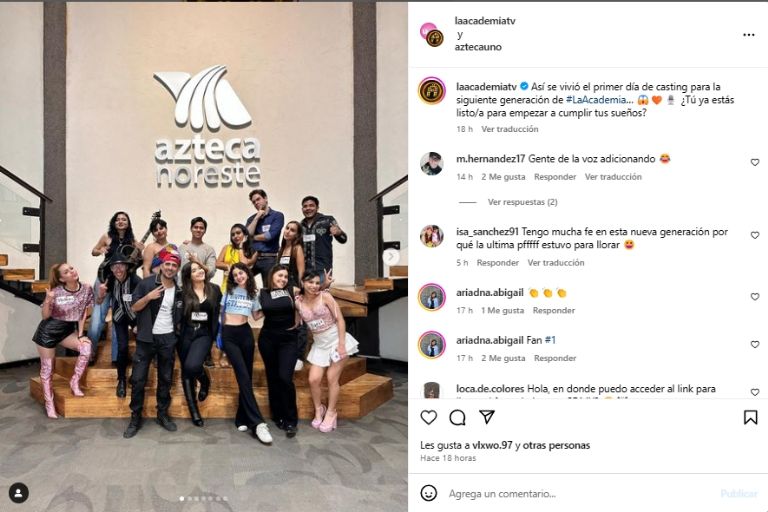Open the aztecauno profile link
The height and width of the screenshot is (512, 768).
tap(478, 47)
